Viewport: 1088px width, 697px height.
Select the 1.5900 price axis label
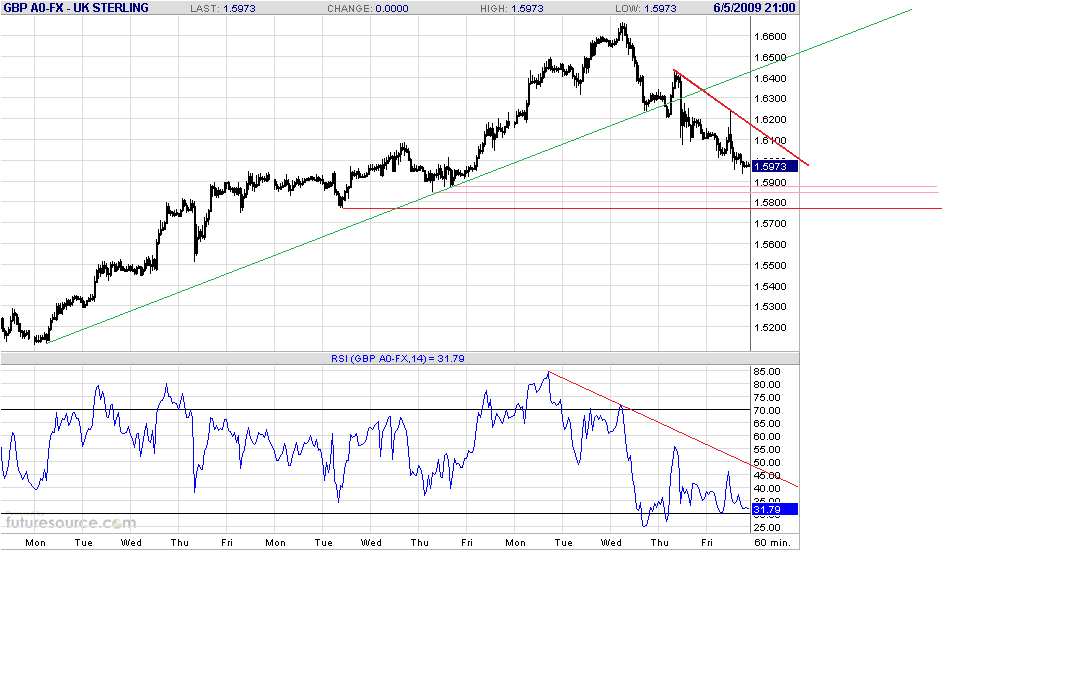coord(770,183)
